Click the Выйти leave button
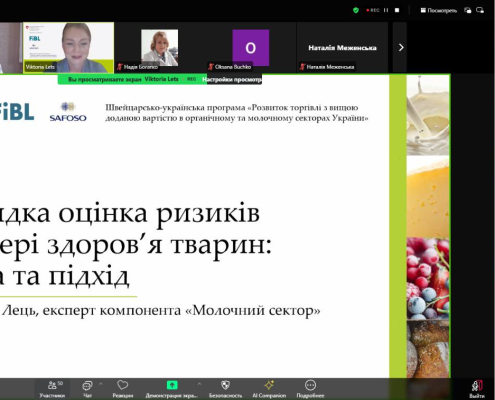Screen dimensions: 495x400 coord(477,389)
